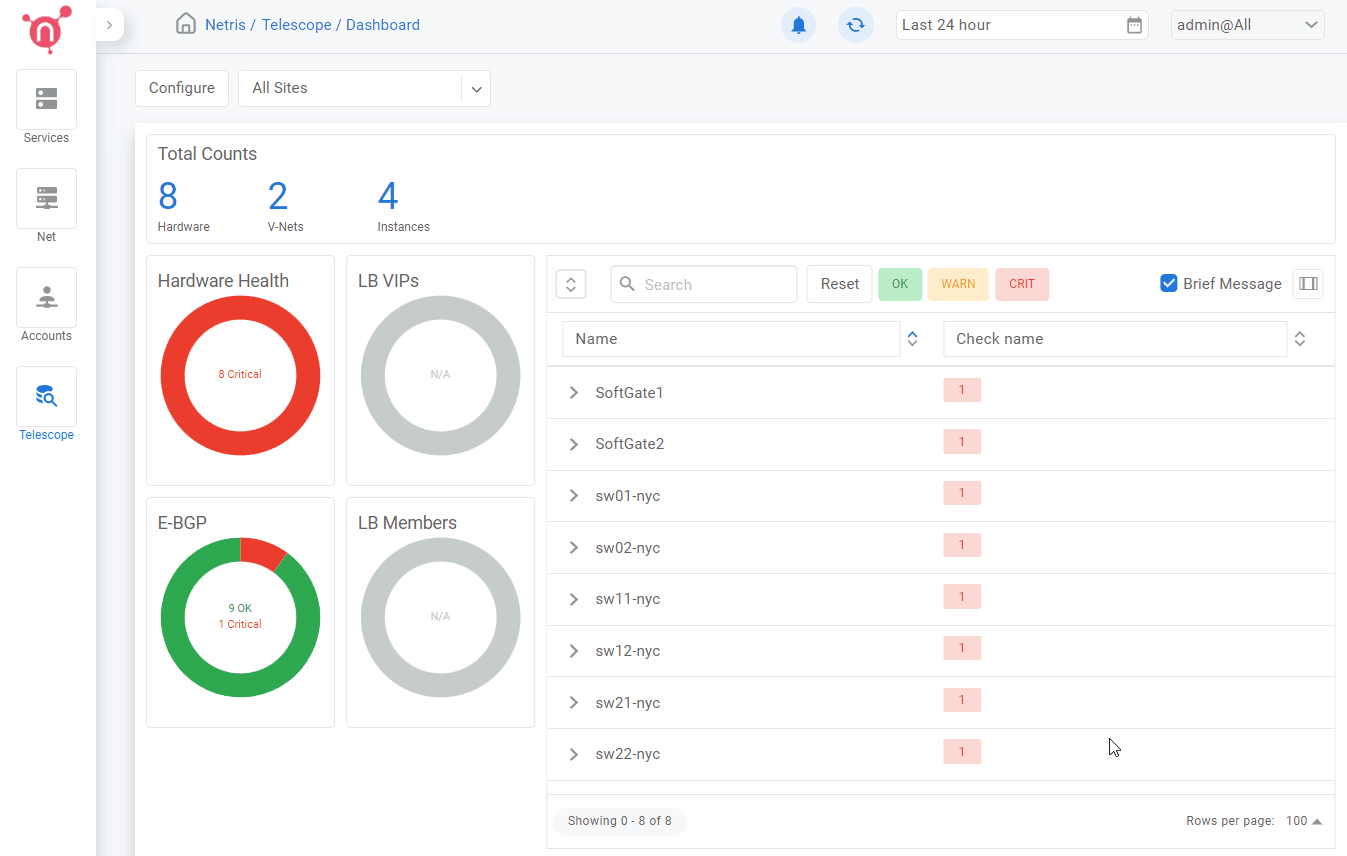This screenshot has height=856, width=1347.
Task: Expand the SoftGate1 row
Action: click(574, 393)
